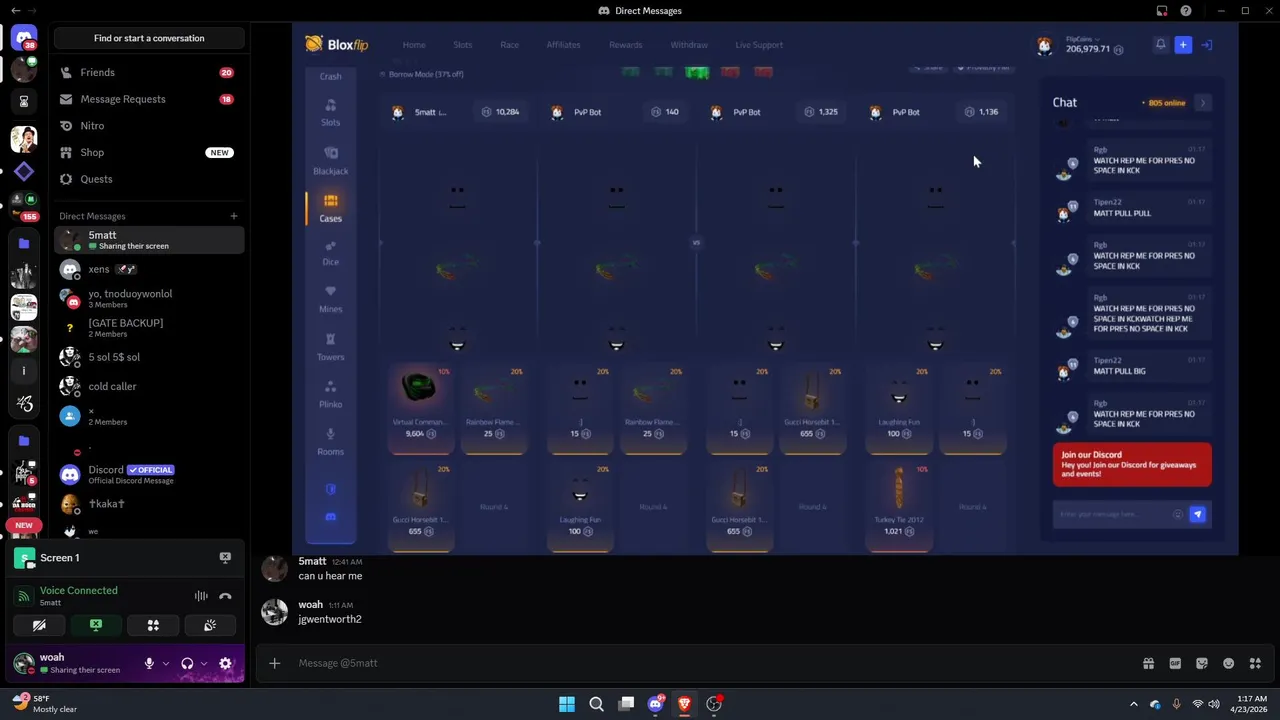Open Wi-Fi network settings in tray
The width and height of the screenshot is (1280, 720).
pyautogui.click(x=1198, y=704)
